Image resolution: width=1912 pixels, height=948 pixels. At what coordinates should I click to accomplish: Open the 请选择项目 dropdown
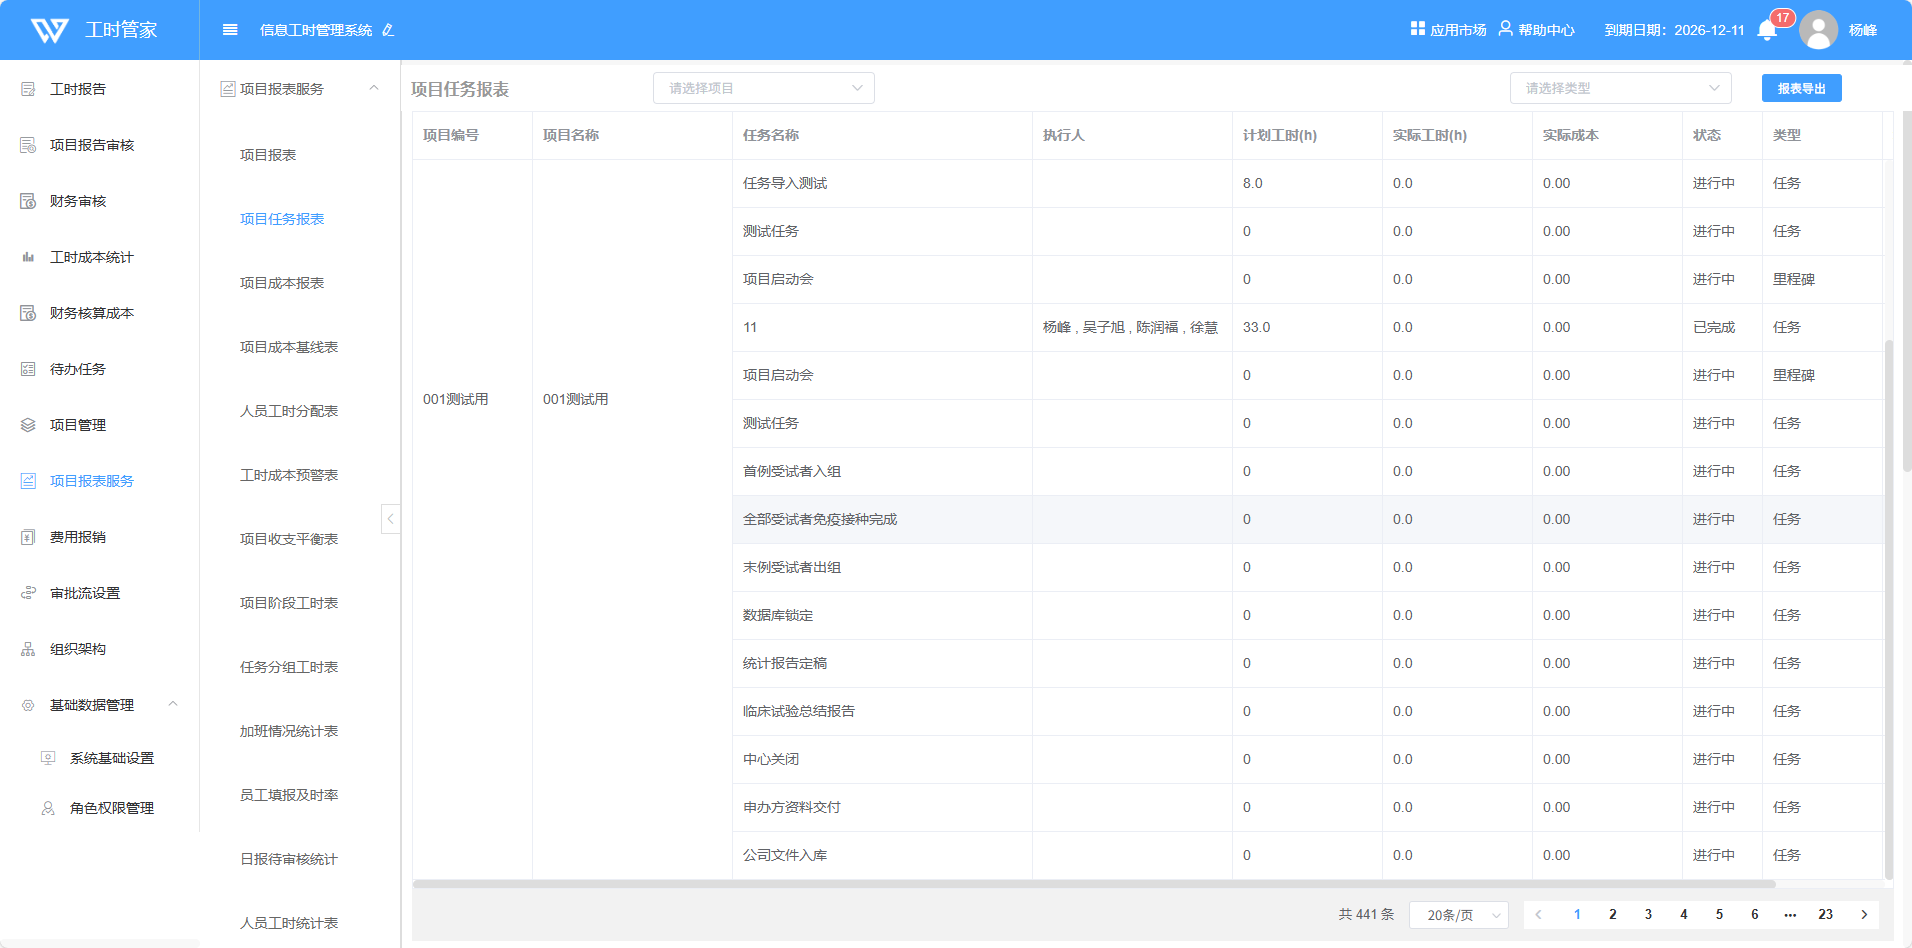click(763, 88)
